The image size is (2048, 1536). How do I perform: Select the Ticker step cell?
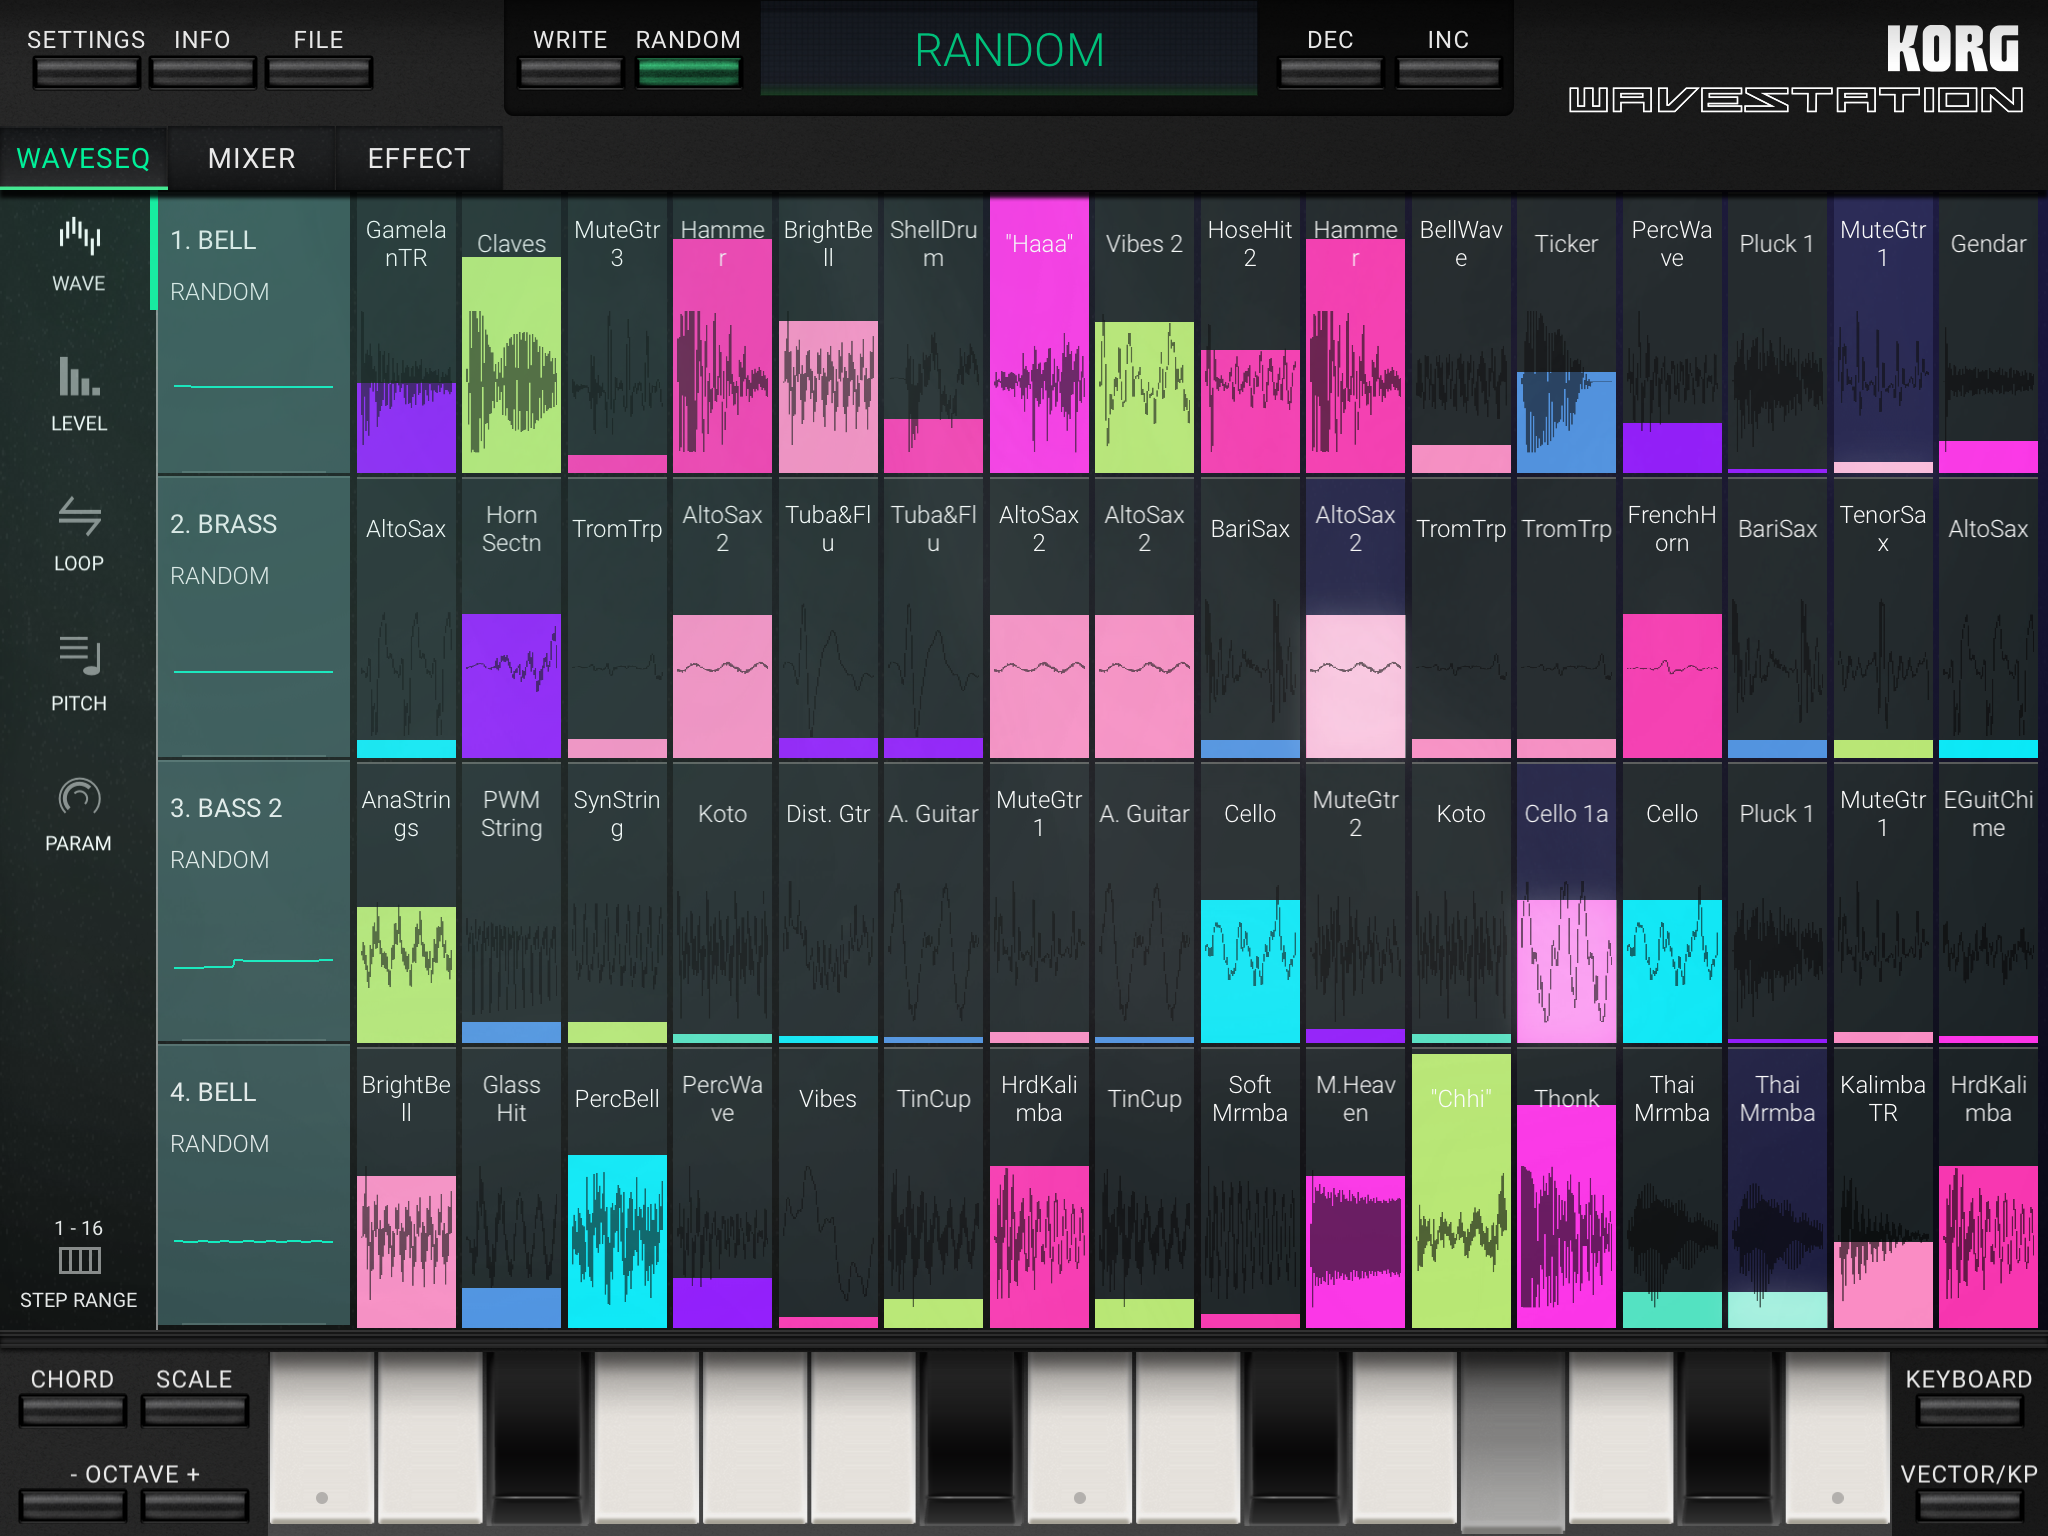[1566, 334]
